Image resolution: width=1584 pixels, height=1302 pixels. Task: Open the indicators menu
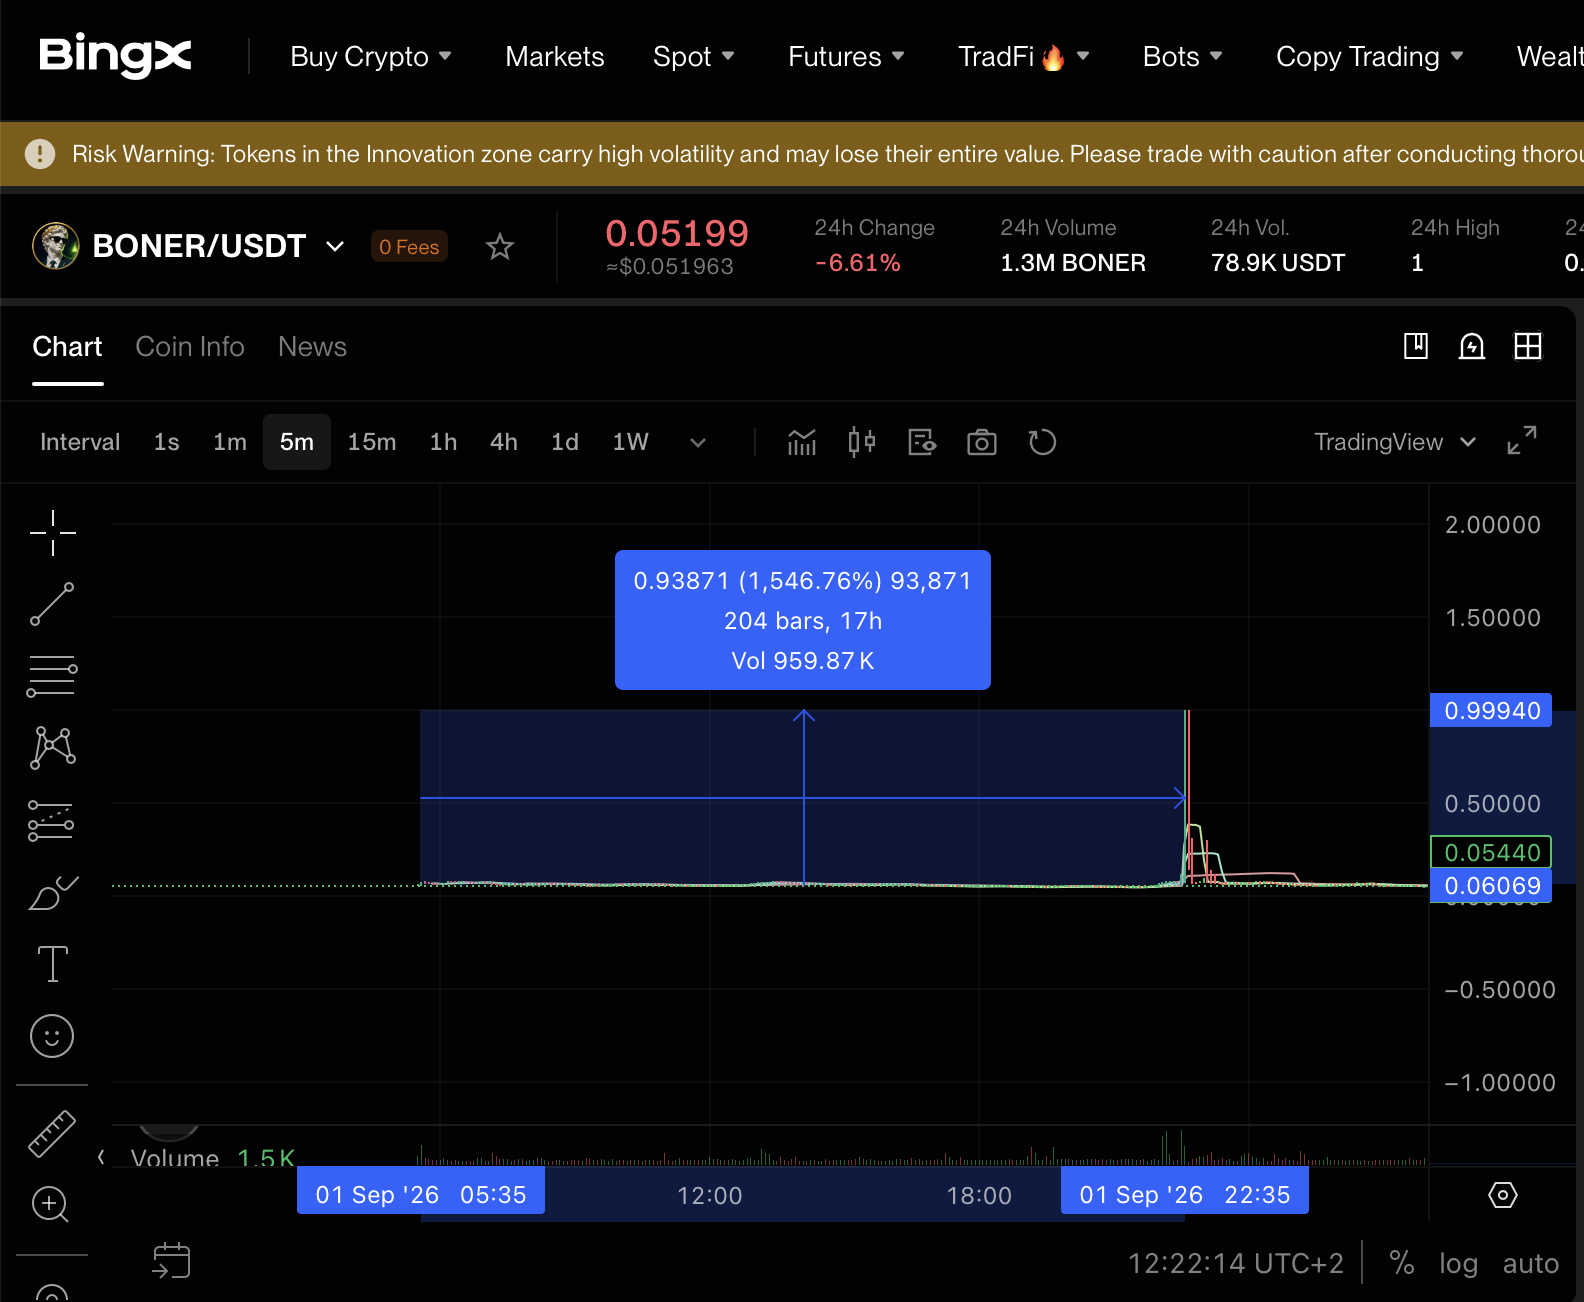pos(802,442)
